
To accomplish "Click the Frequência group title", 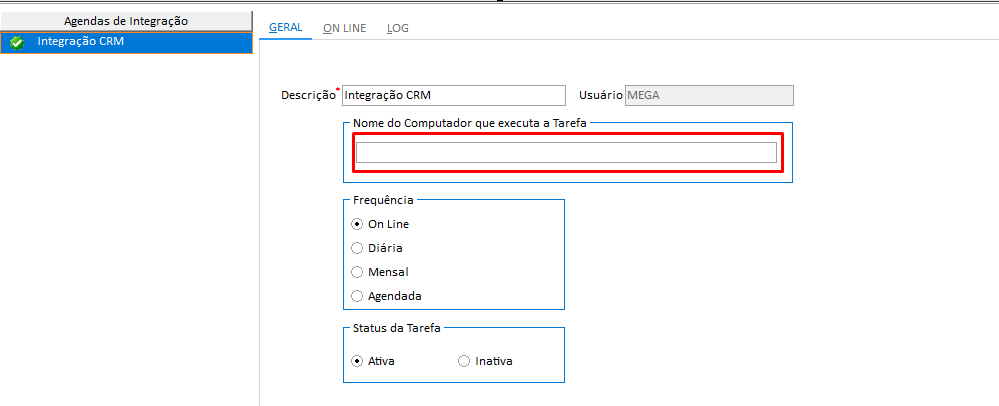I will (x=383, y=200).
